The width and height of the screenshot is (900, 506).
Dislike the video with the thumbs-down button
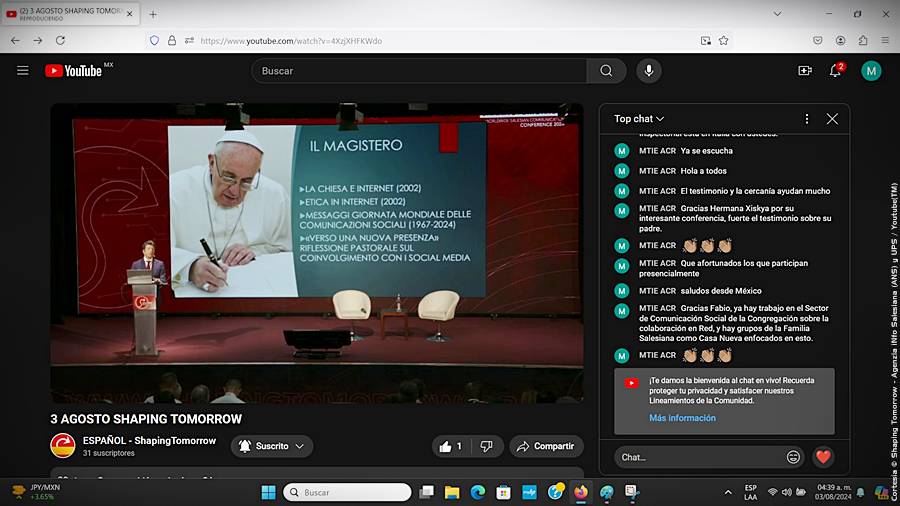pos(486,446)
